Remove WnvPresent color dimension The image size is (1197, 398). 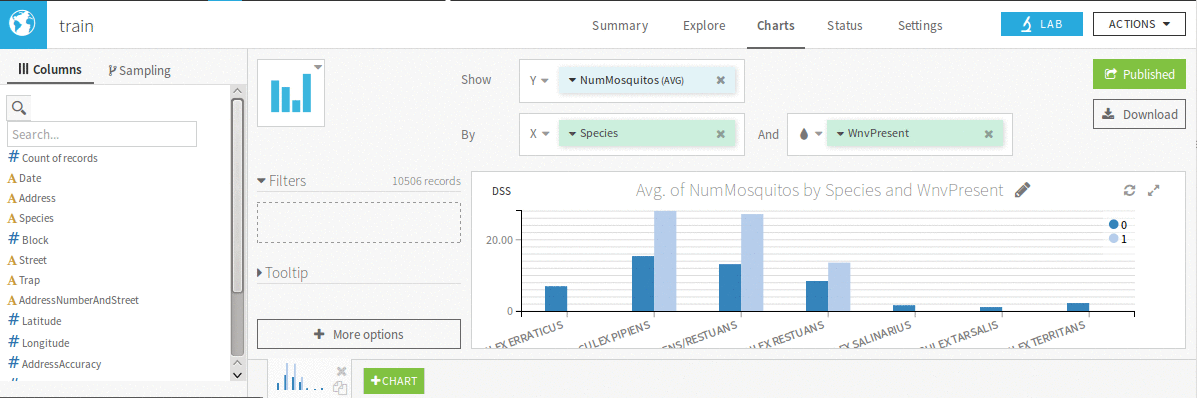pos(989,134)
